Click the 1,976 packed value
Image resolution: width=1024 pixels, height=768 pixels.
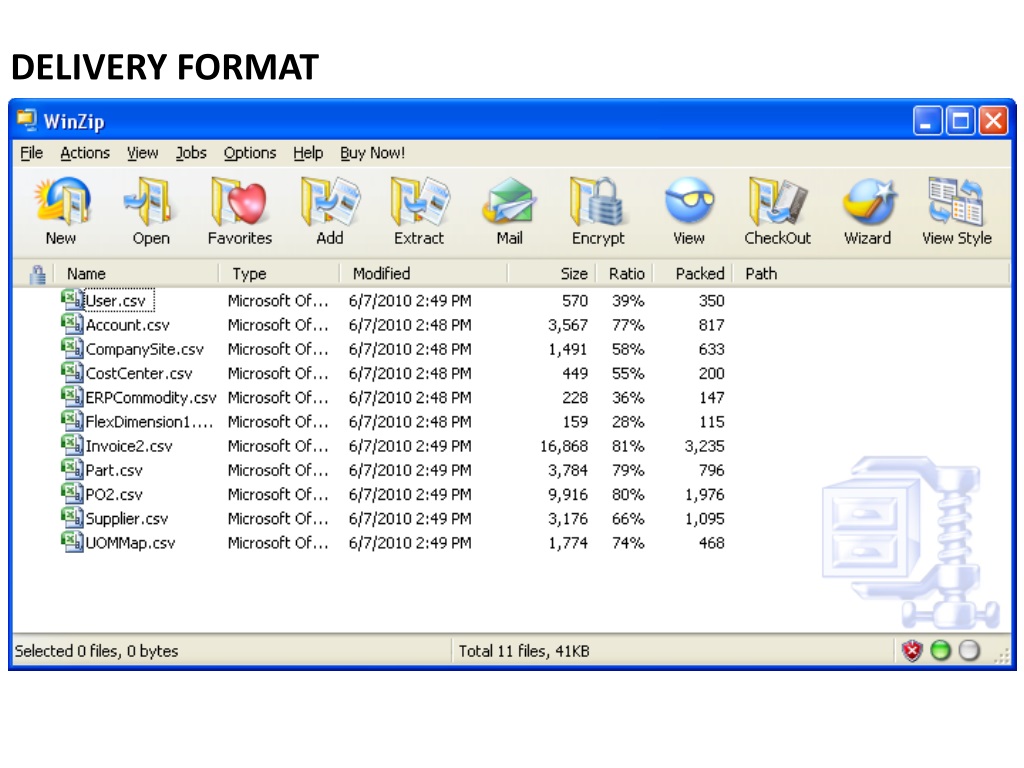pos(705,494)
